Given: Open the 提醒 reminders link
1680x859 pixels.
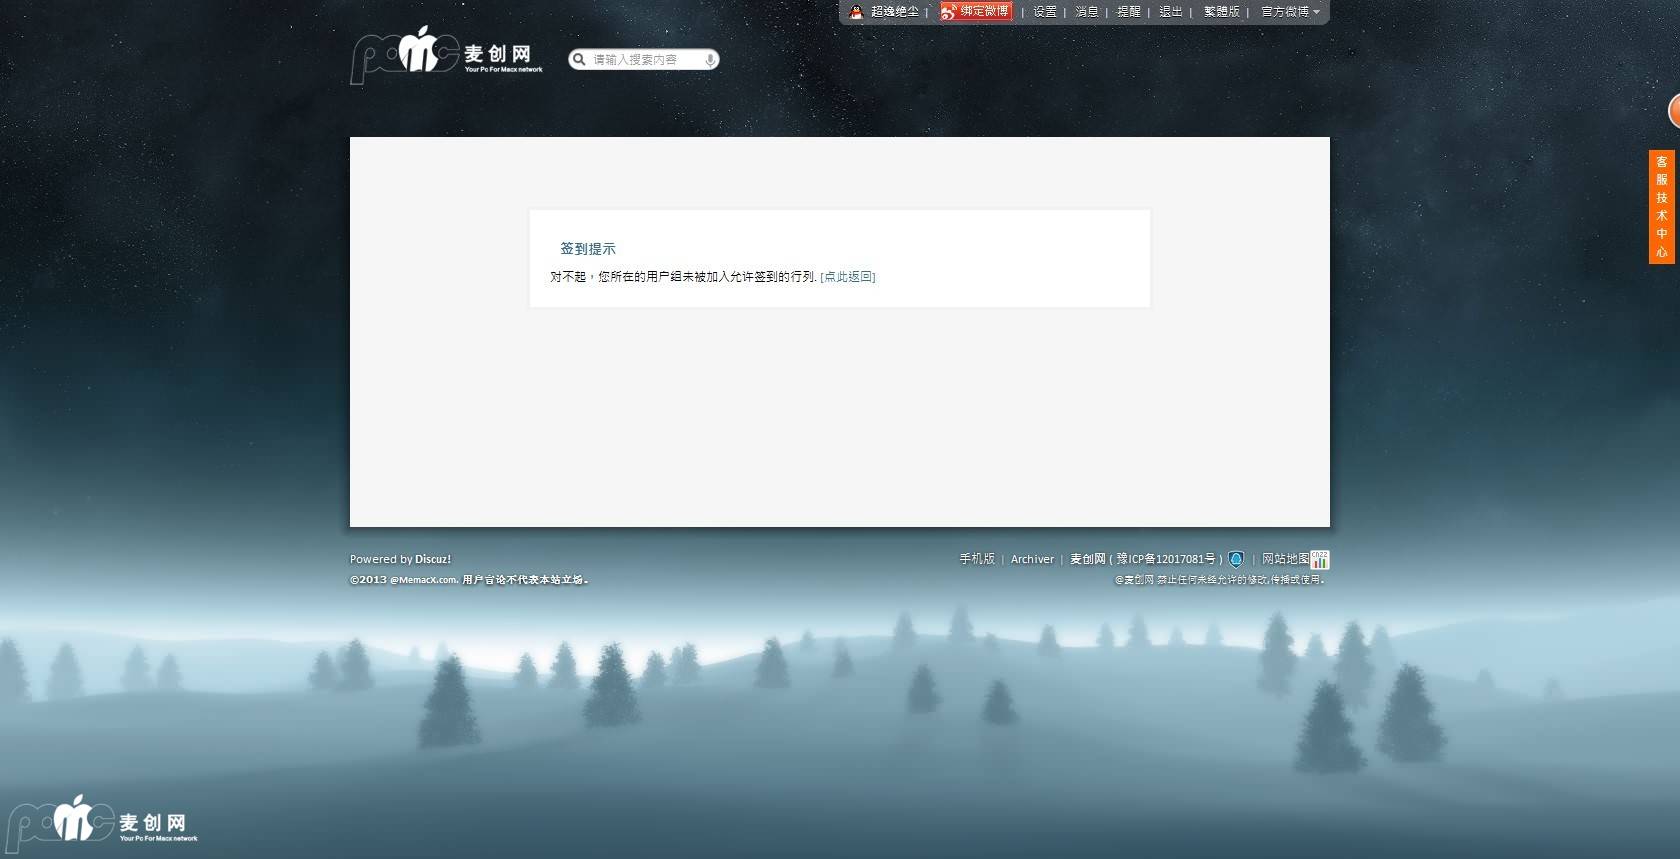Looking at the screenshot, I should coord(1129,12).
